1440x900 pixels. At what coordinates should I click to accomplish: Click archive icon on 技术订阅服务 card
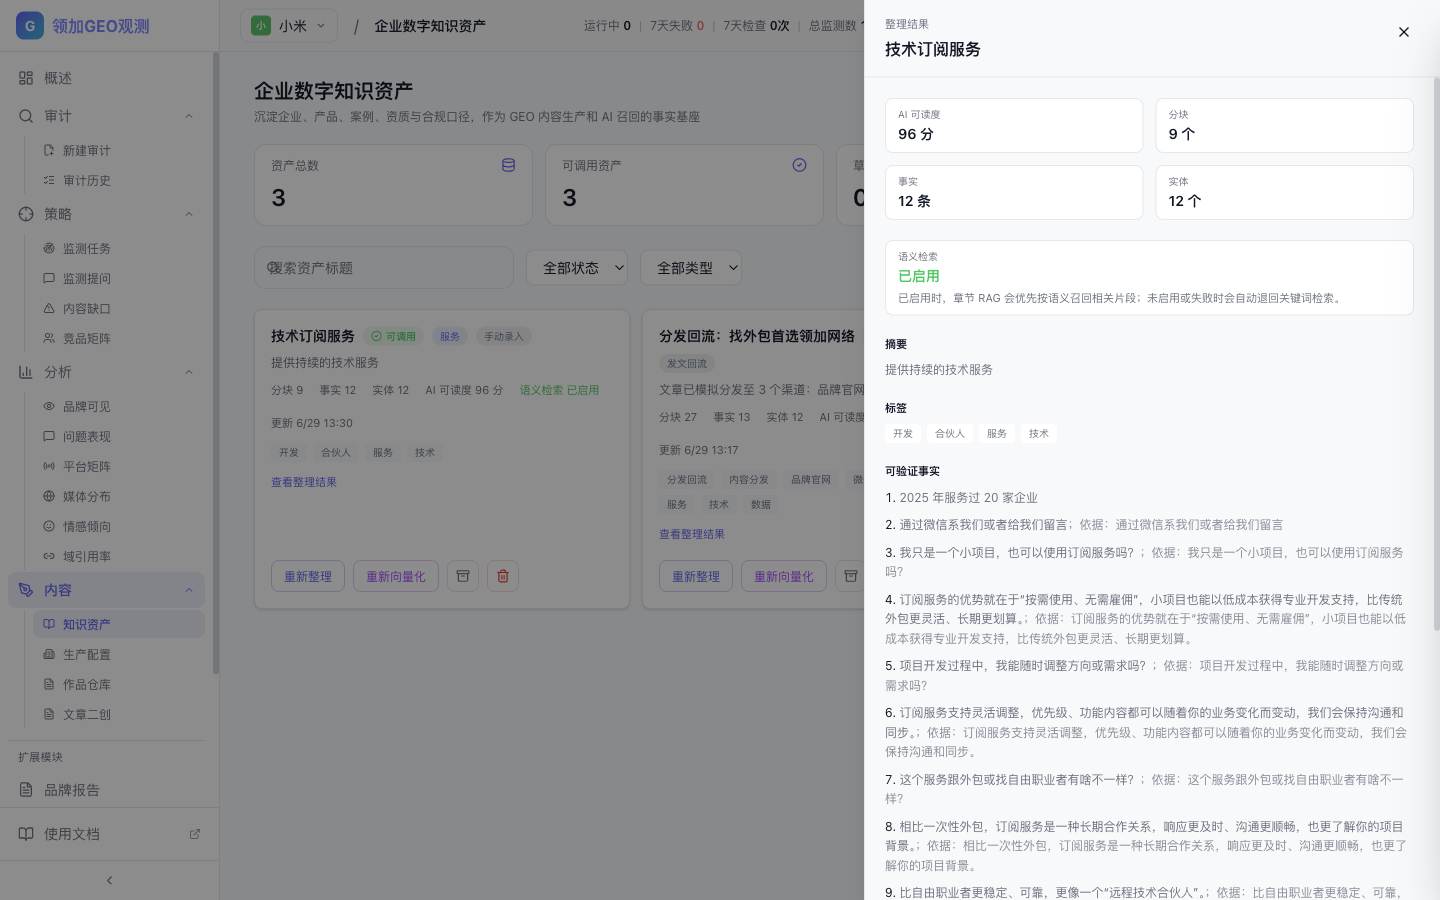pyautogui.click(x=463, y=576)
